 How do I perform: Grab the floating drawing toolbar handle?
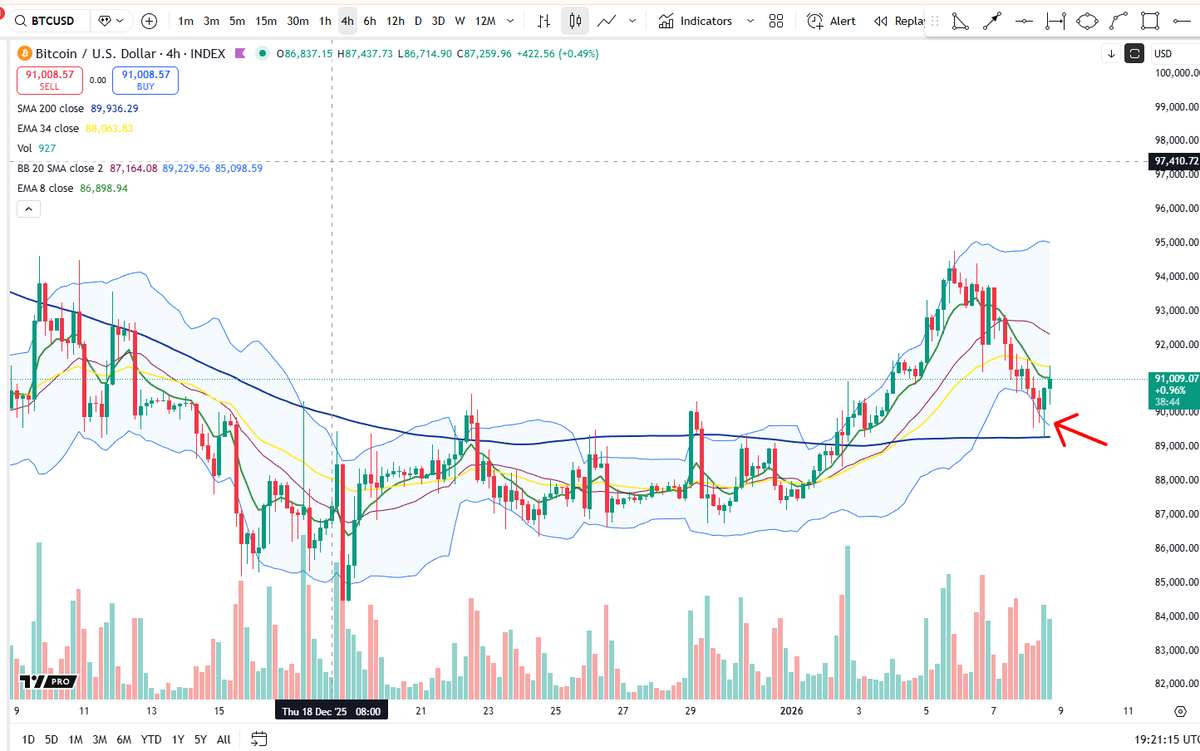pos(937,20)
